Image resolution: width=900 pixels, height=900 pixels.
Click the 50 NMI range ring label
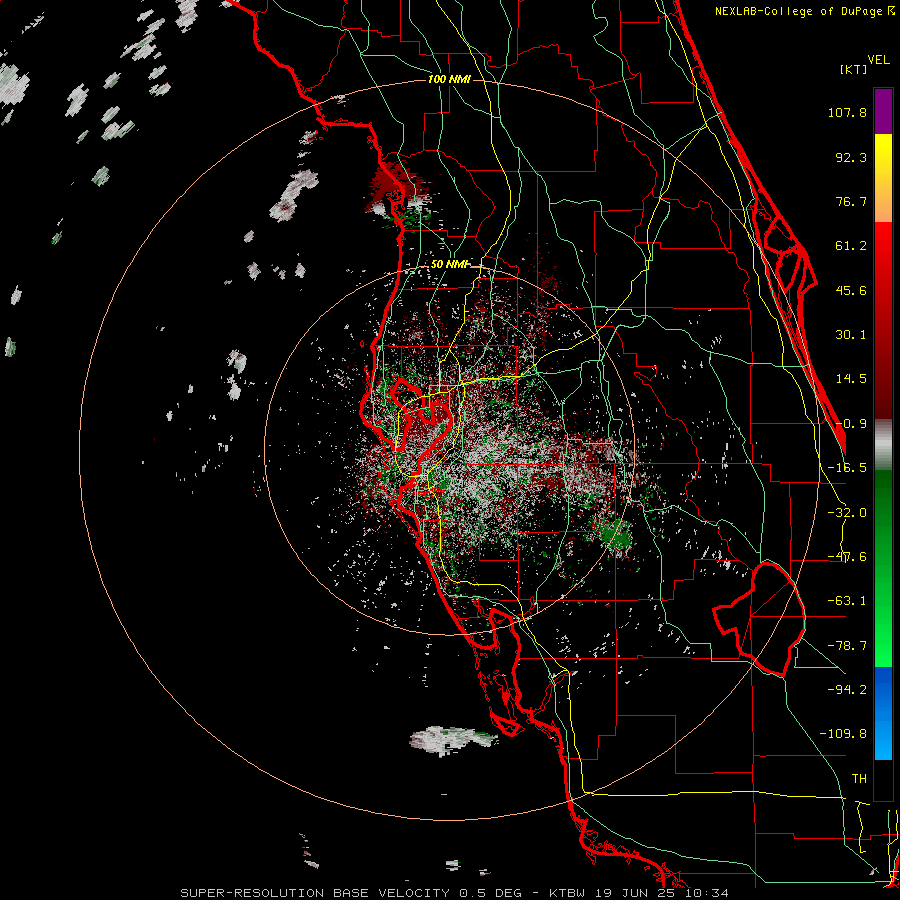[449, 264]
